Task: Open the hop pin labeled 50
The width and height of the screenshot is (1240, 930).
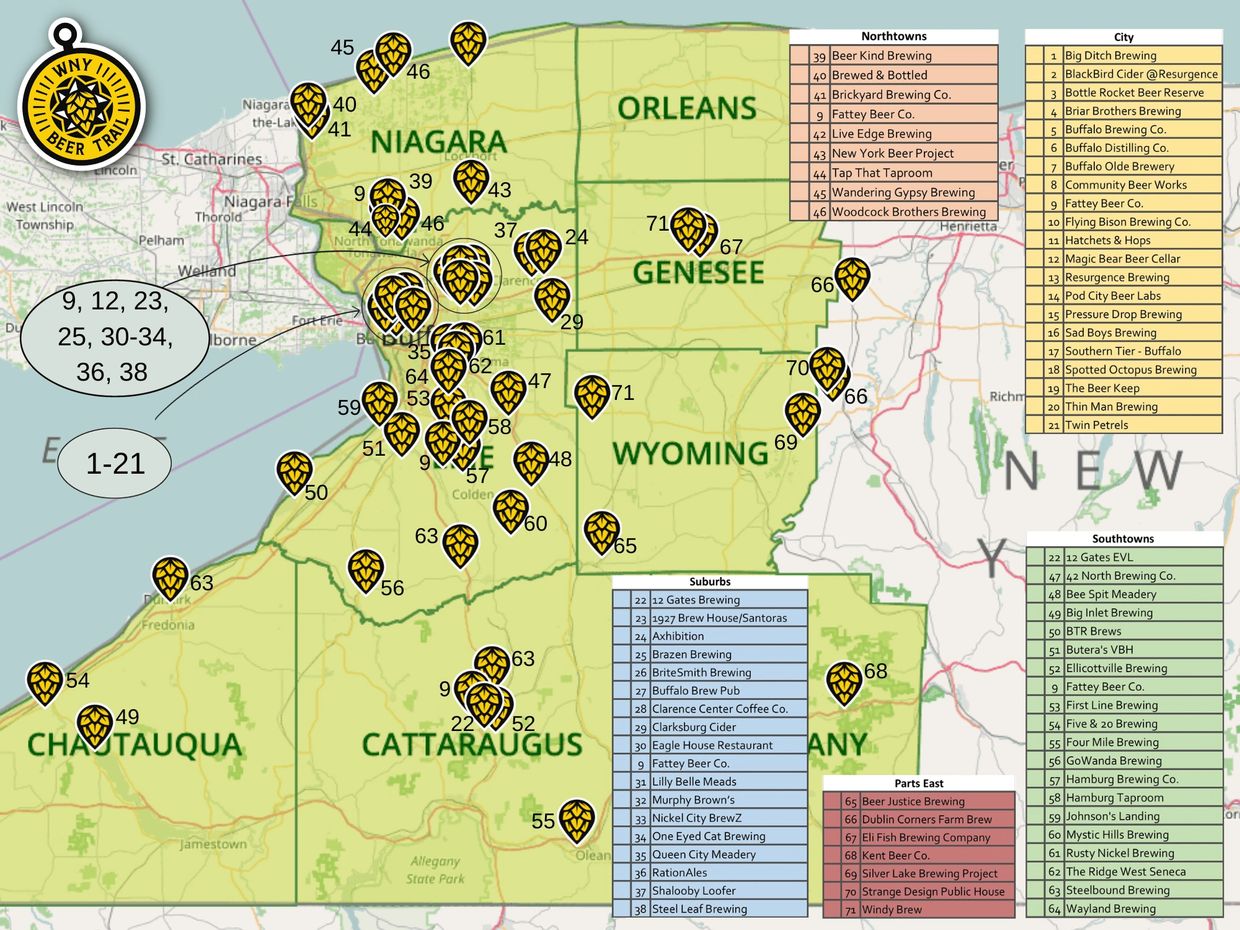Action: [x=294, y=473]
